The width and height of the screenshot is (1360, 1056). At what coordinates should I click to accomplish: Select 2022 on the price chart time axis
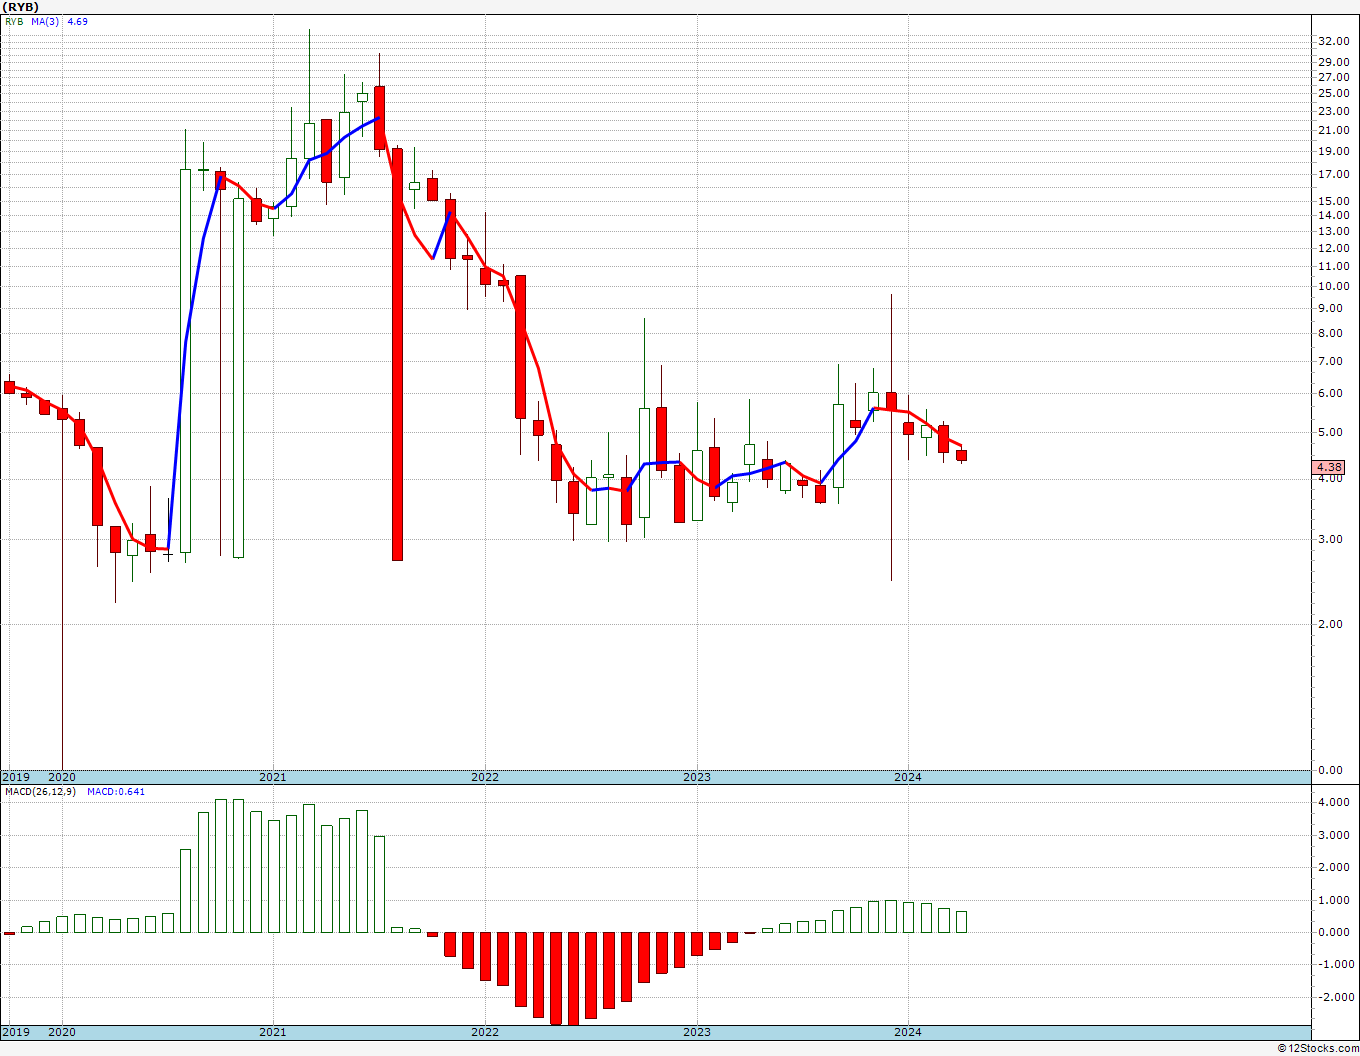485,777
